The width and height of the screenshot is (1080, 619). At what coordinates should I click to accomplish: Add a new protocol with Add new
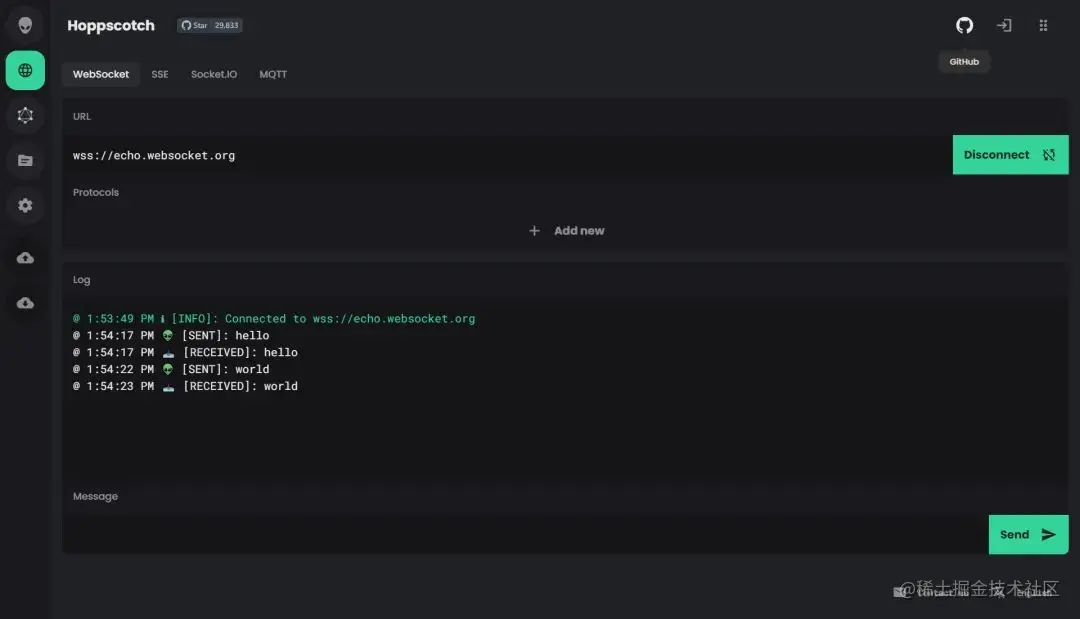point(566,231)
